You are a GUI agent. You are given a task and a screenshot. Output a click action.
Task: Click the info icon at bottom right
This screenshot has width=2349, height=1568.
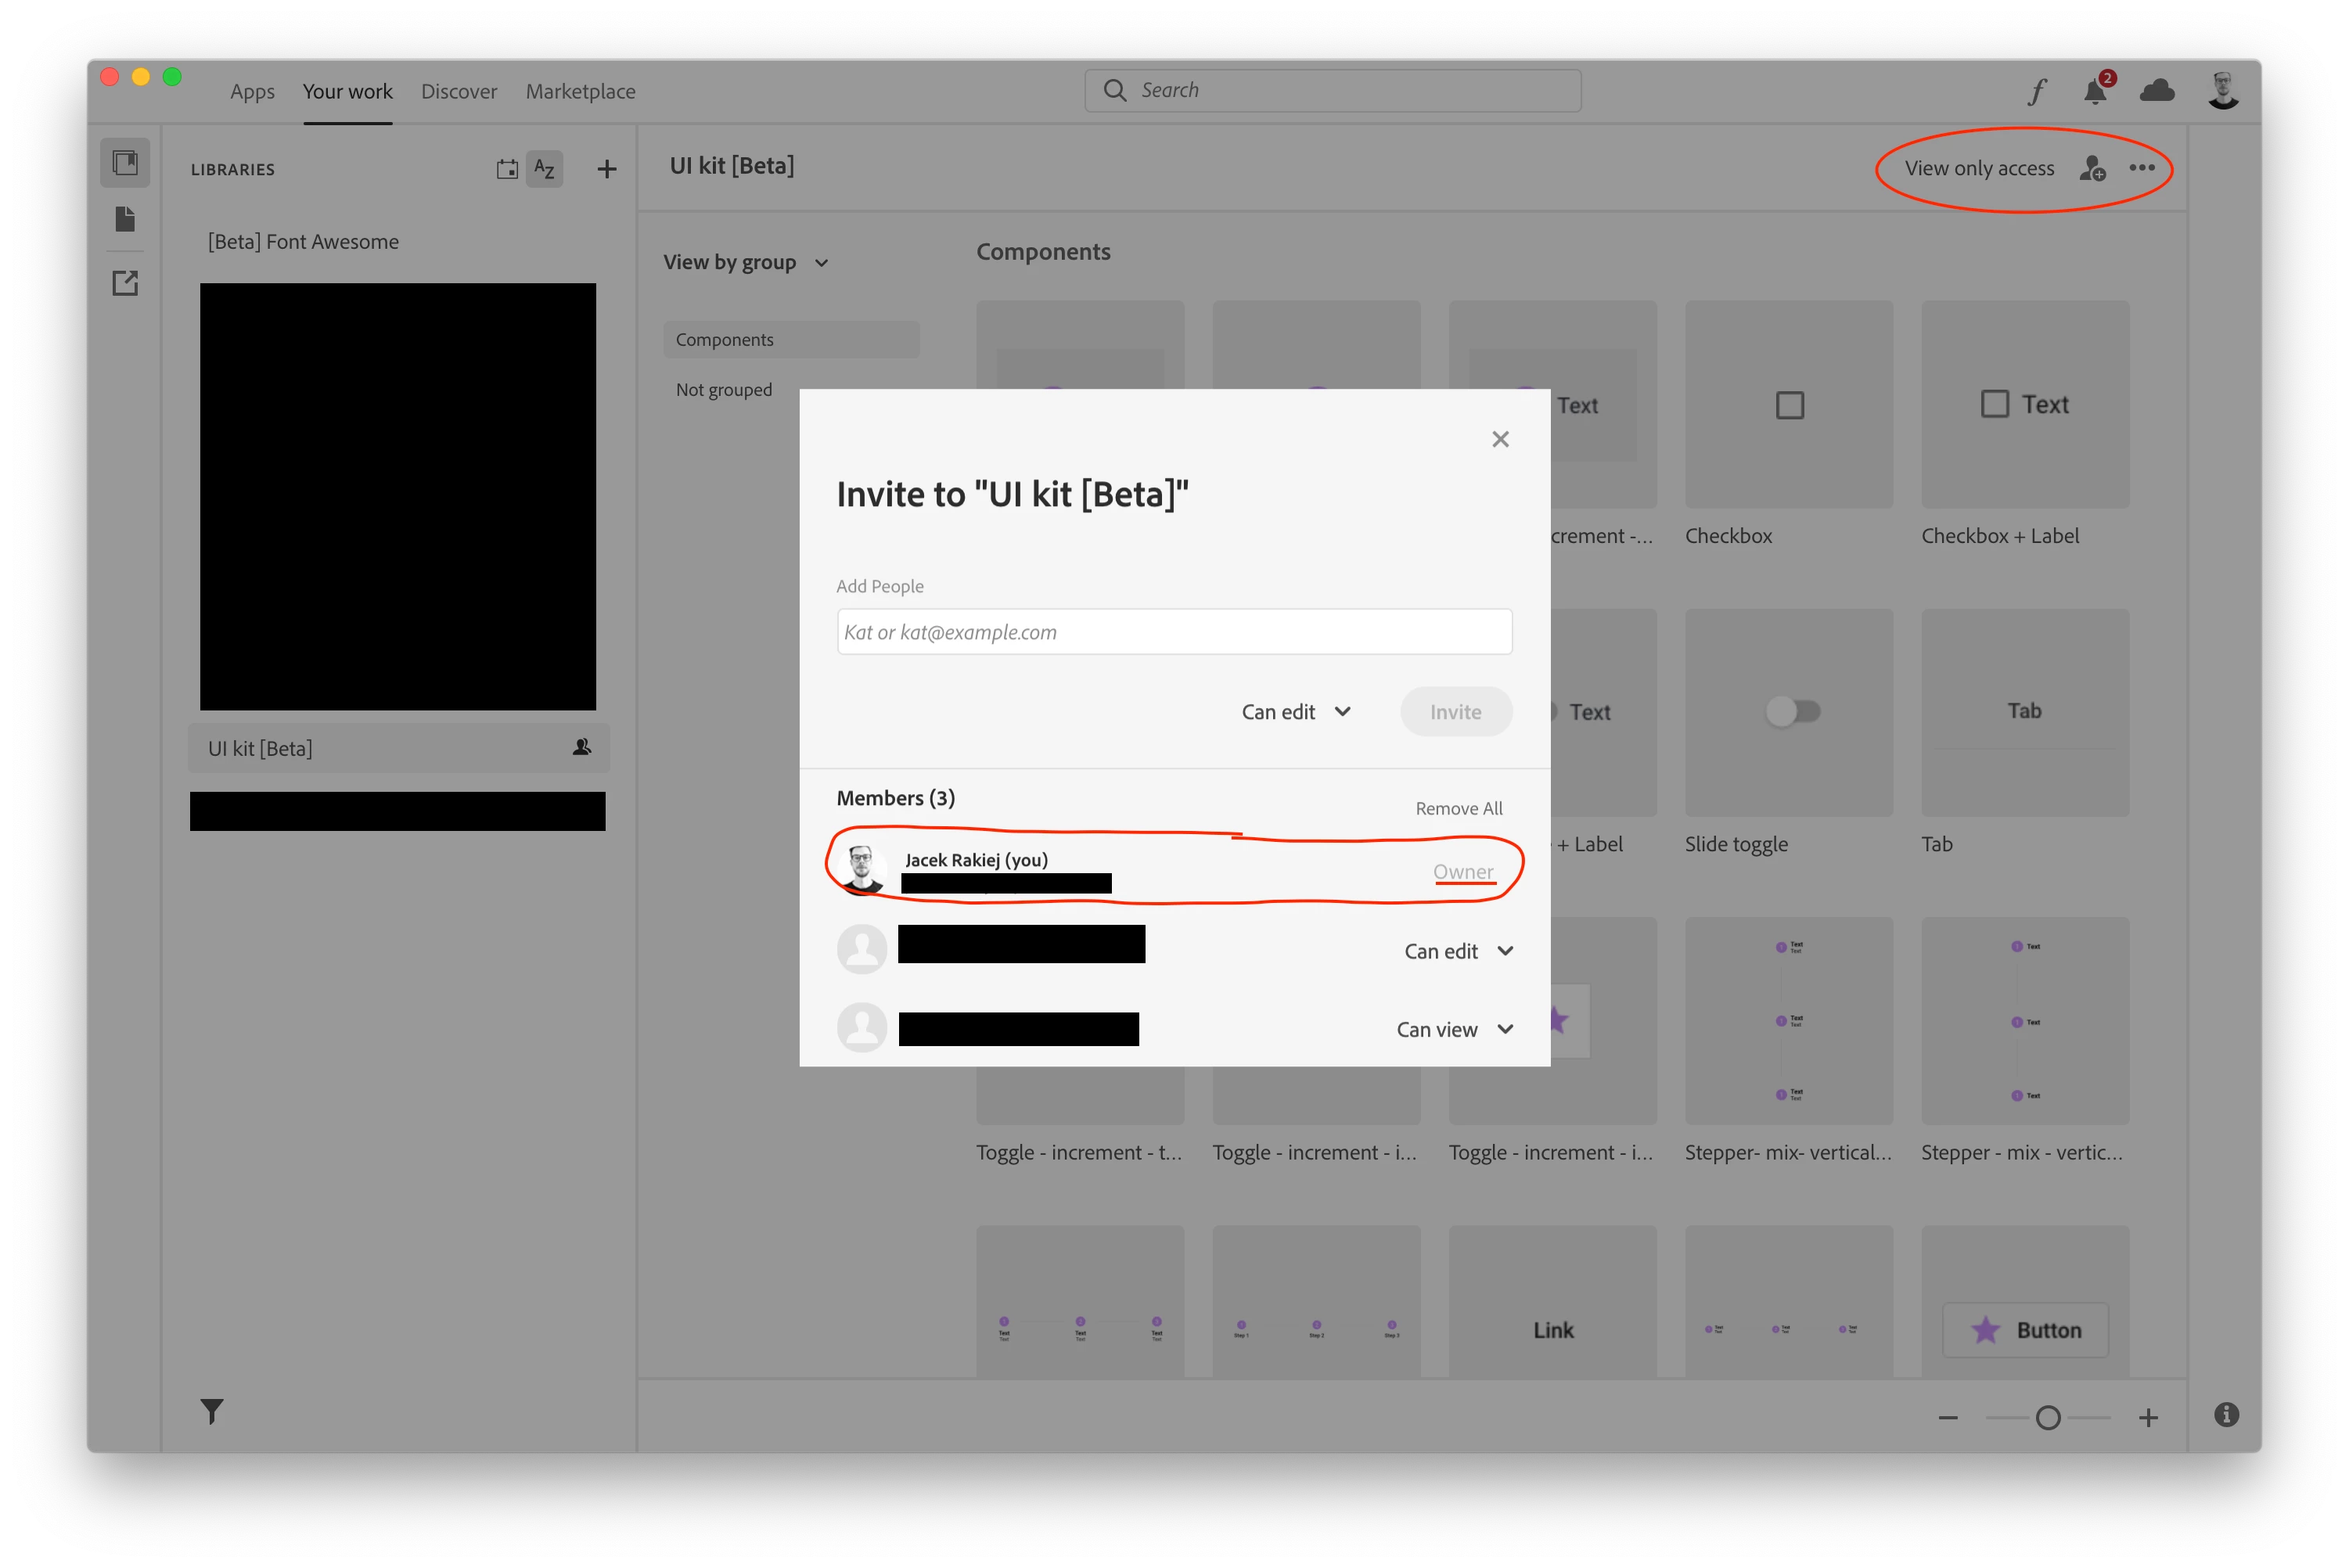click(2226, 1414)
